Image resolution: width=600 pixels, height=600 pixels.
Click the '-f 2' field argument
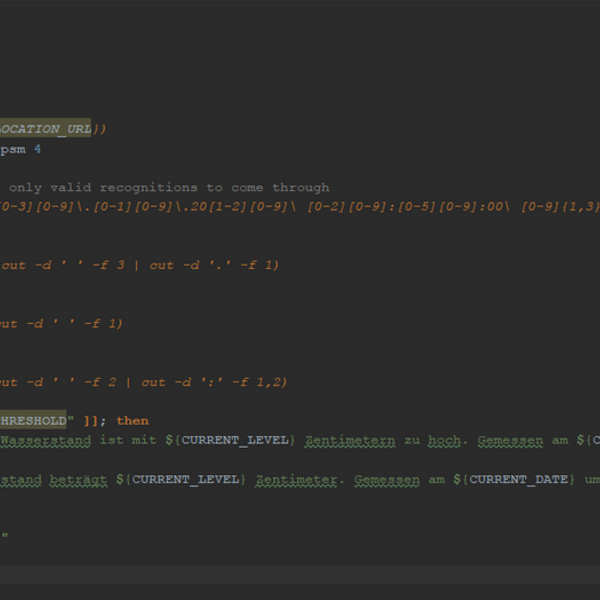pos(113,382)
